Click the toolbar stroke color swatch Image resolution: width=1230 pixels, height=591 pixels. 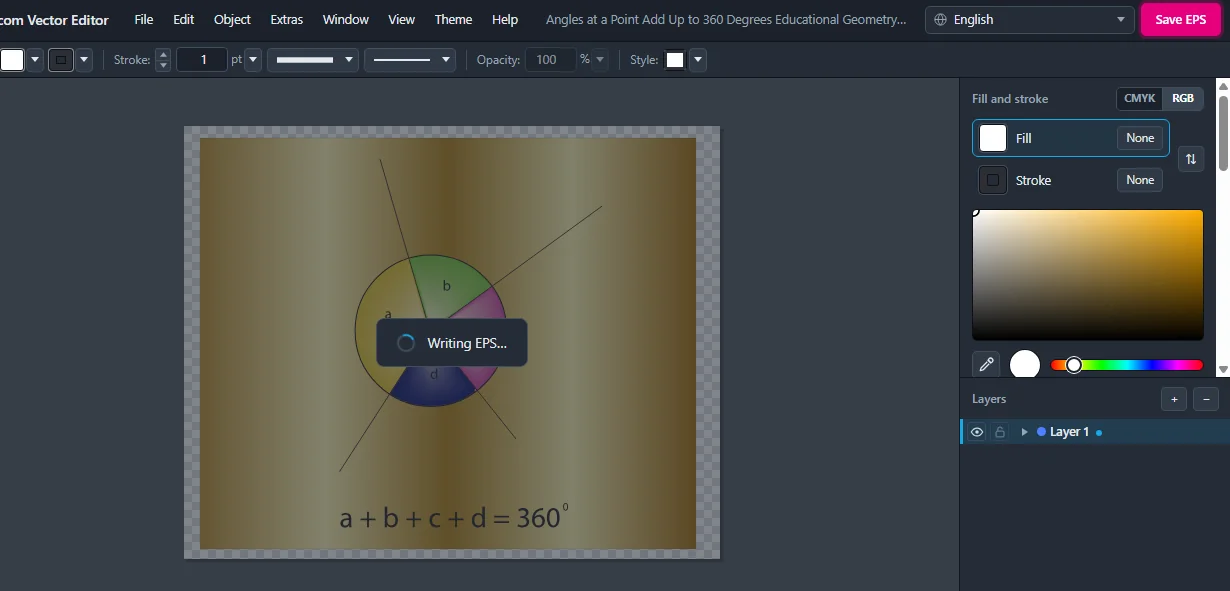tap(61, 60)
